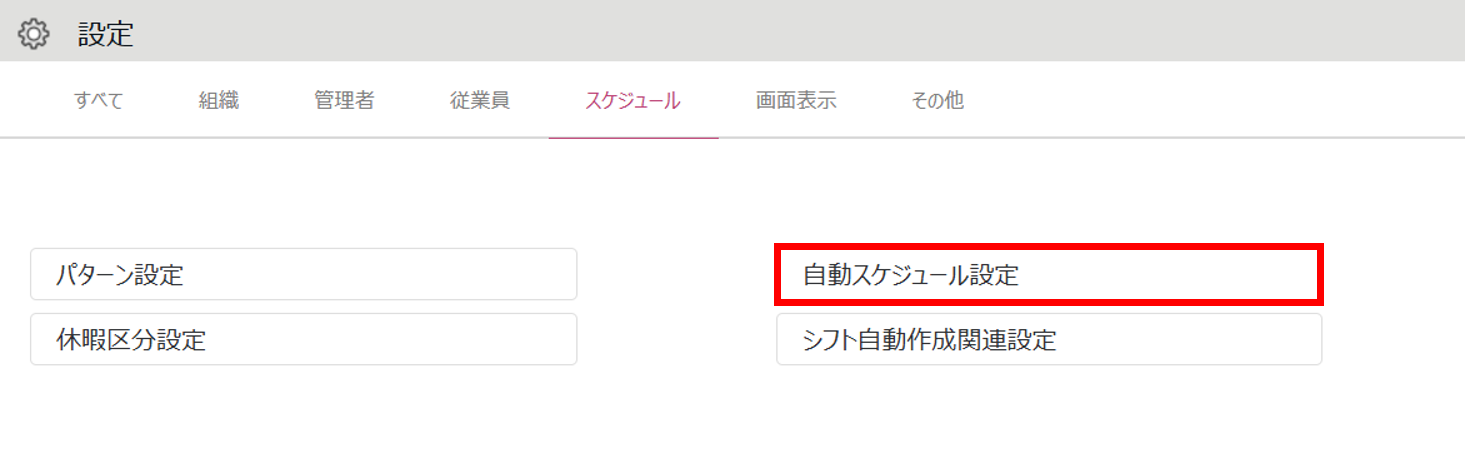Open the red-boxed auto schedule settings
The height and width of the screenshot is (473, 1465).
click(1049, 274)
